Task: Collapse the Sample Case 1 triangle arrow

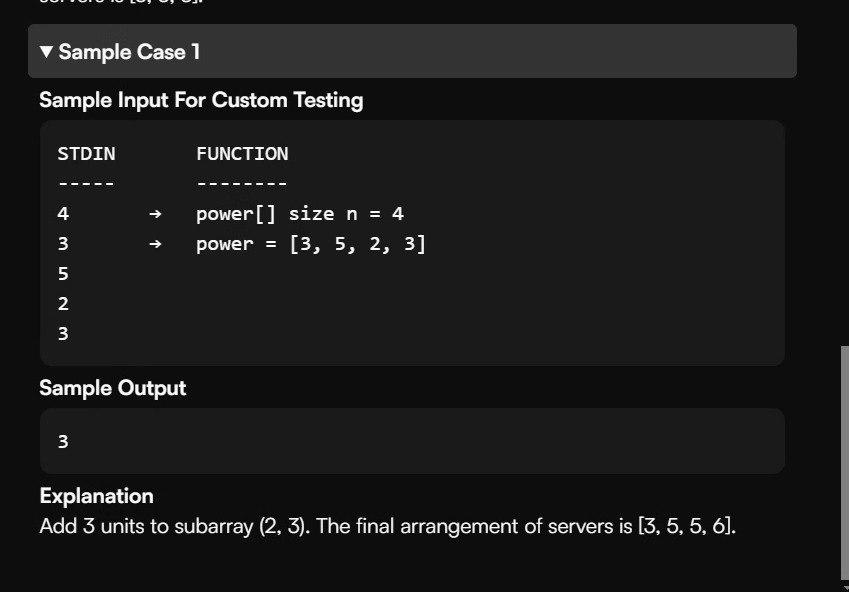Action: (x=46, y=52)
